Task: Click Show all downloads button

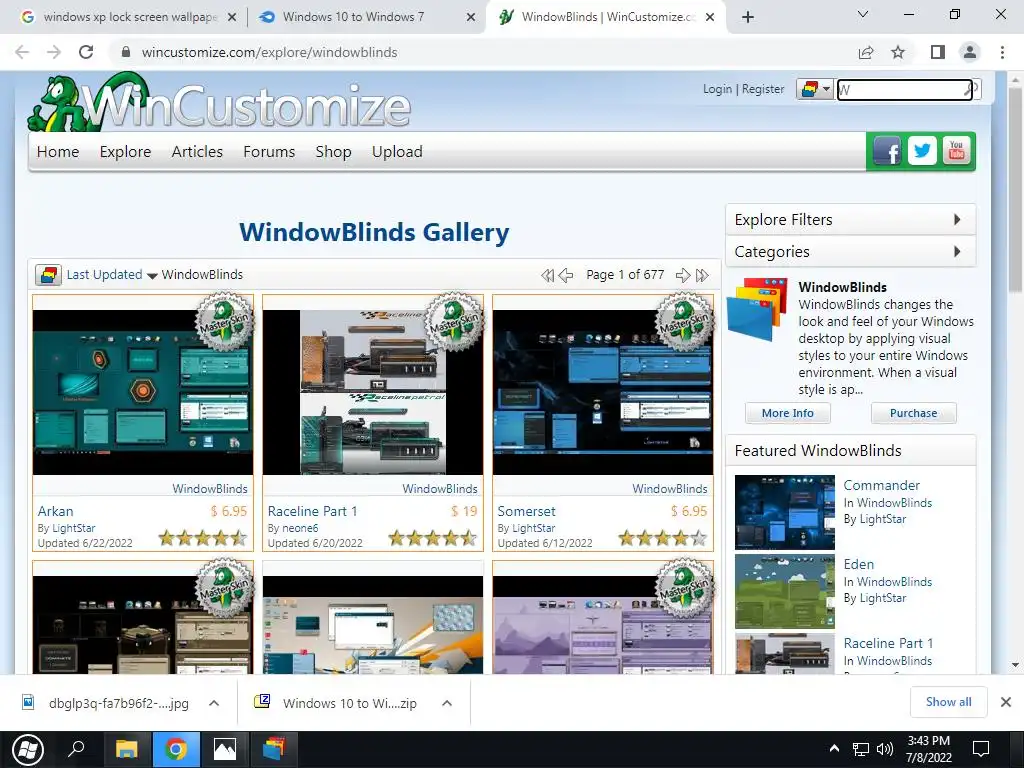Action: (948, 702)
